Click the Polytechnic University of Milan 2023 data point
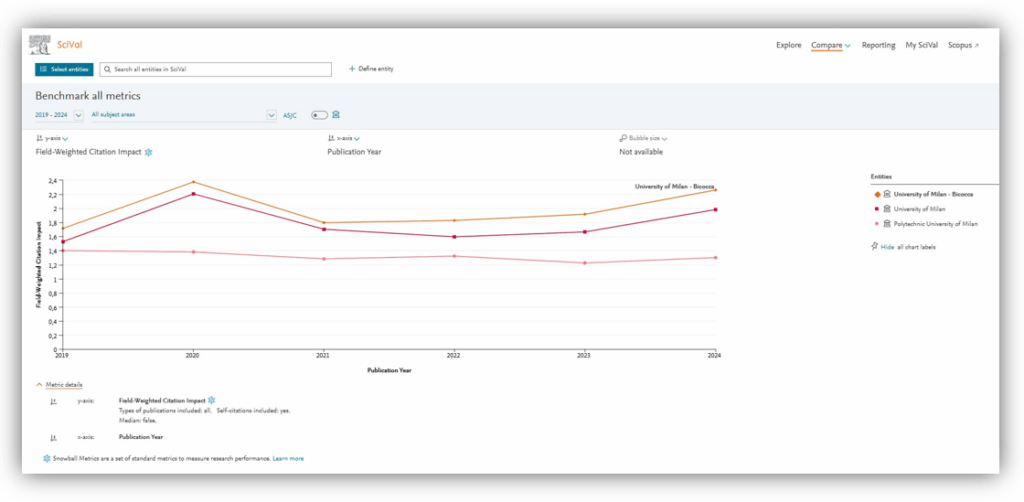1024x502 pixels. pyautogui.click(x=584, y=263)
